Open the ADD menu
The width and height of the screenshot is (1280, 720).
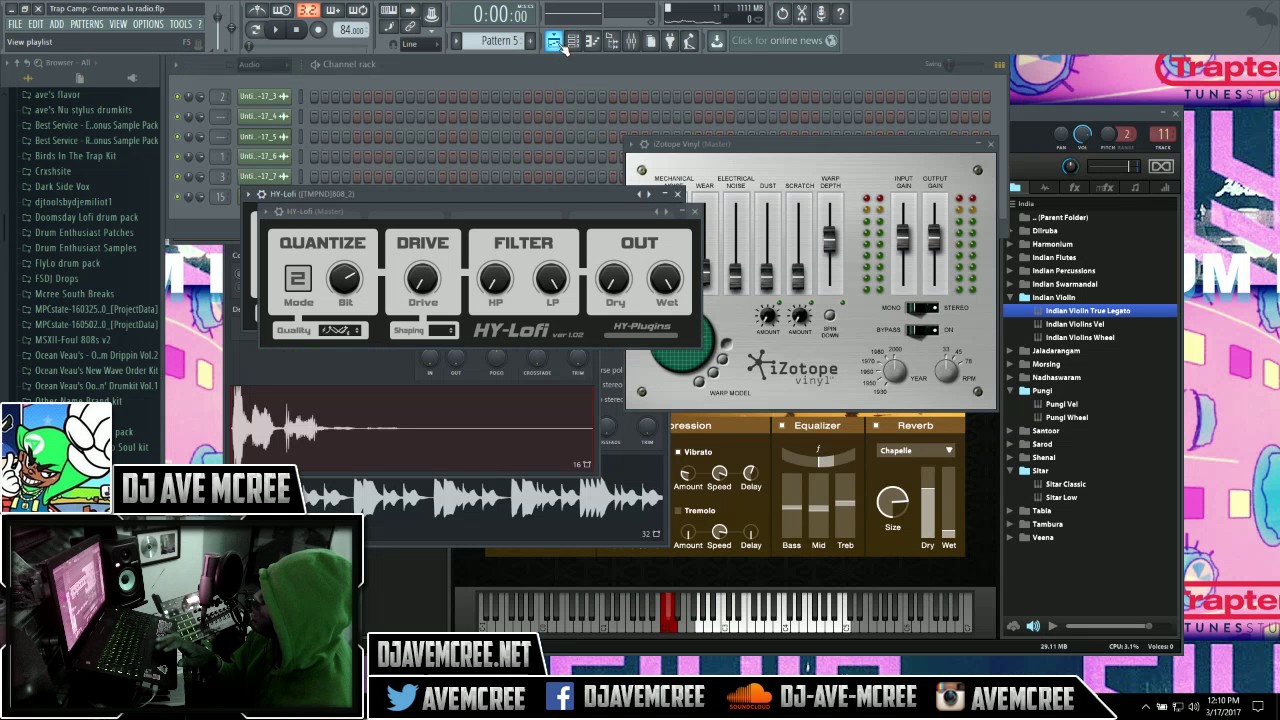(57, 24)
